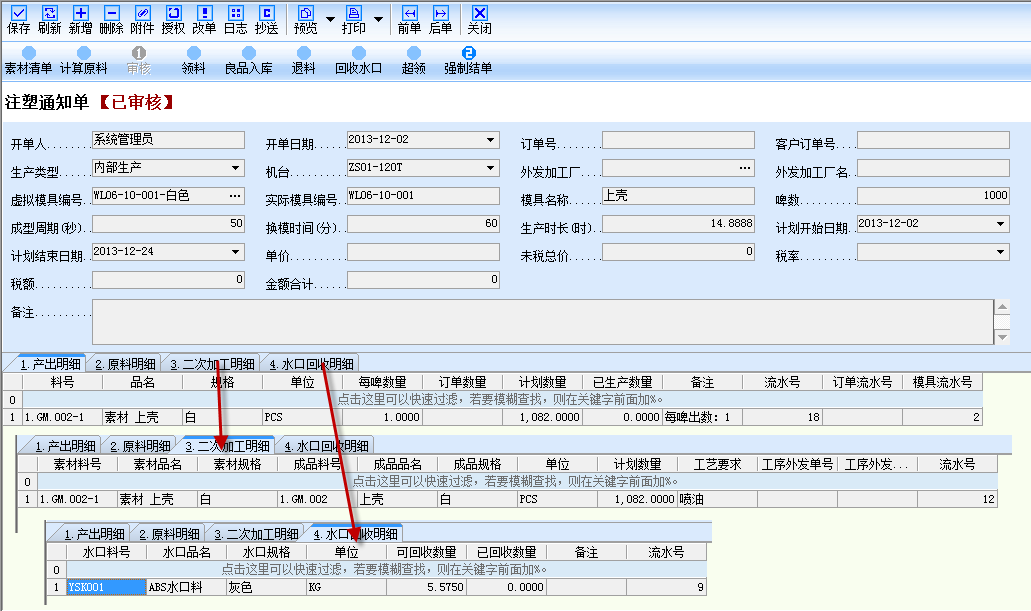Image resolution: width=1031 pixels, height=611 pixels.
Task: Click the 备注 scrollbar up arrow
Action: point(1002,307)
